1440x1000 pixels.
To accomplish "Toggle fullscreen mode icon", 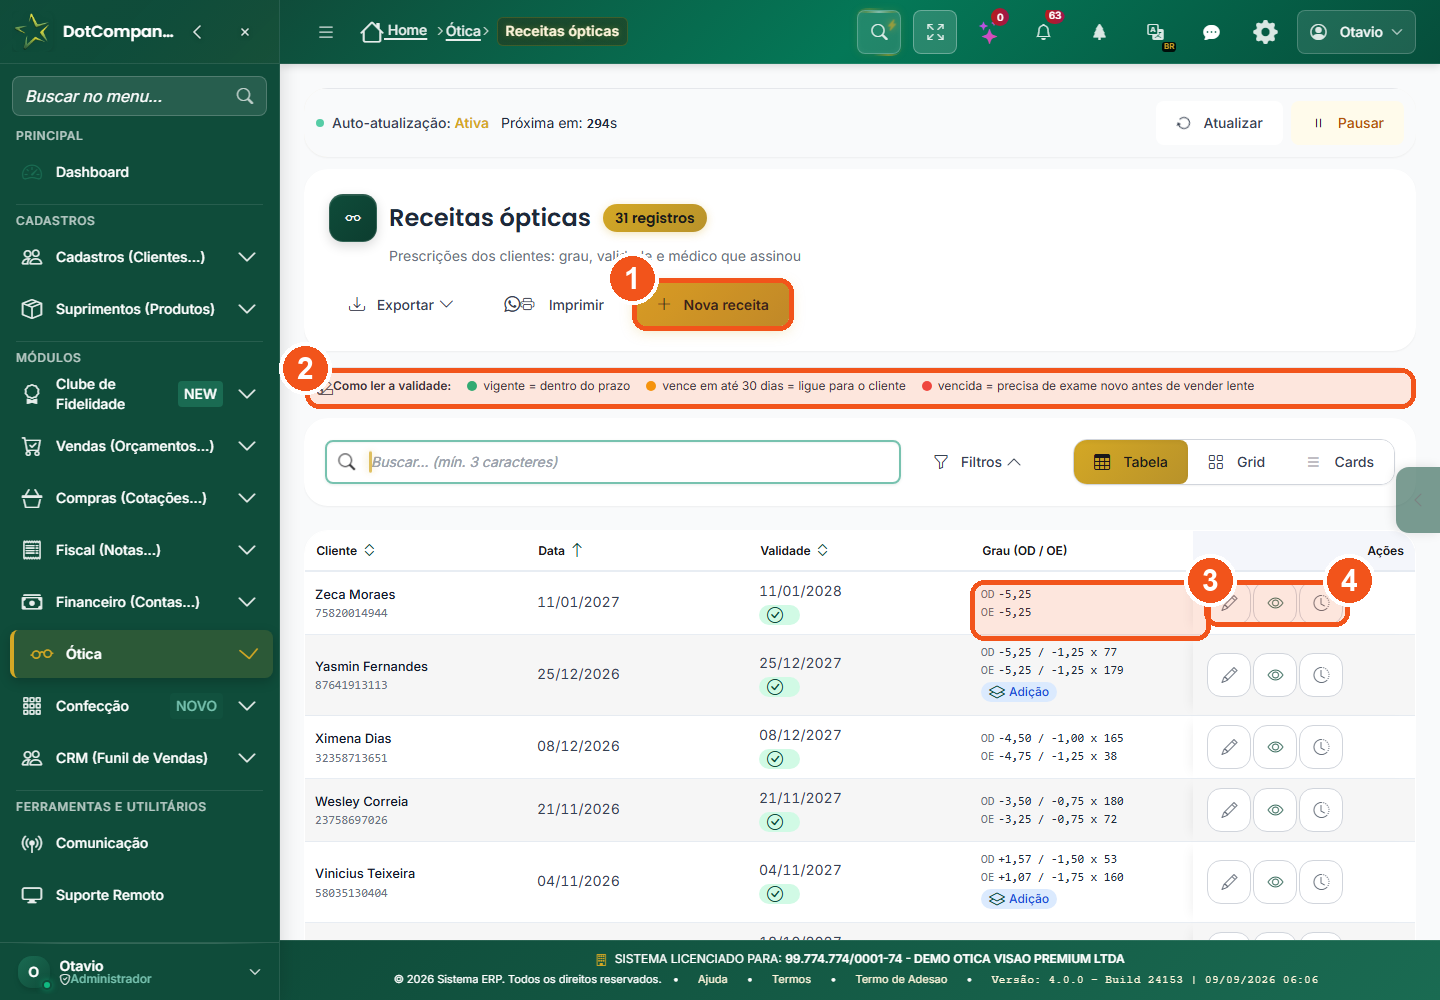I will 935,32.
